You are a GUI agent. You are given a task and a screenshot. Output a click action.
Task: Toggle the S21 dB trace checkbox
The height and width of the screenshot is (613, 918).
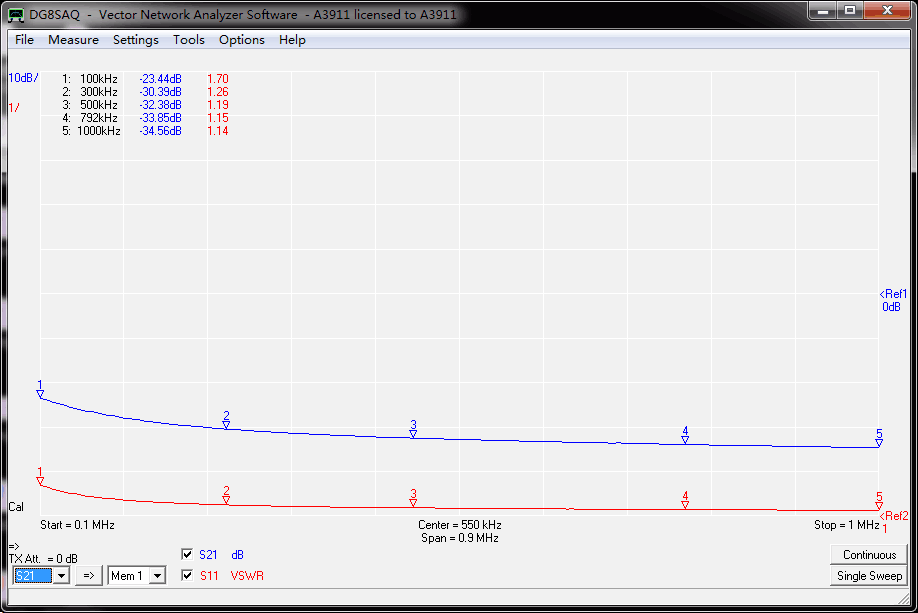187,554
